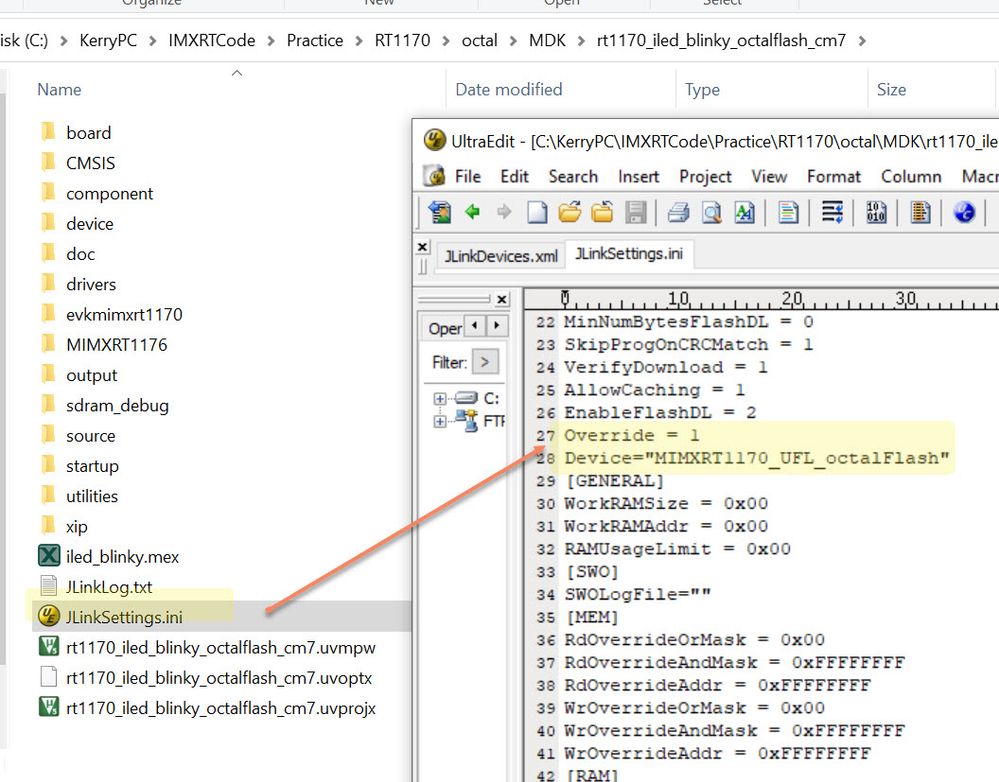Toggle file tree view in UltraEdit toolbar
Screen dimensions: 999x782
[x=440, y=212]
